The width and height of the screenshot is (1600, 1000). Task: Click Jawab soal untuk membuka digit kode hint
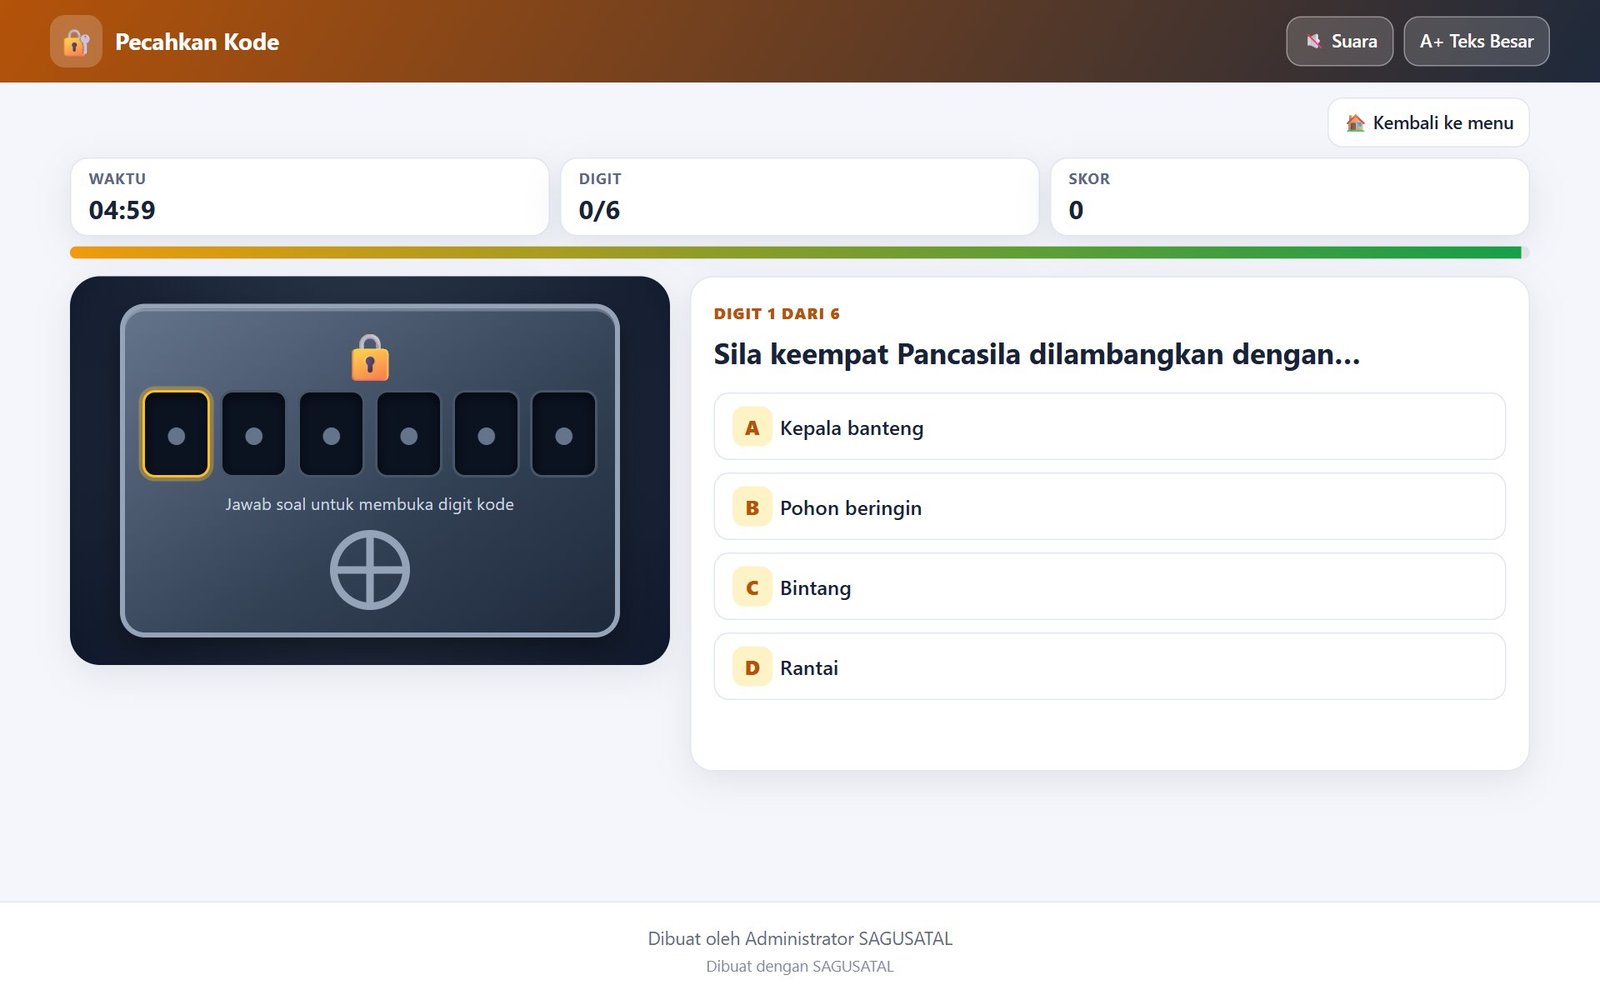coord(370,504)
